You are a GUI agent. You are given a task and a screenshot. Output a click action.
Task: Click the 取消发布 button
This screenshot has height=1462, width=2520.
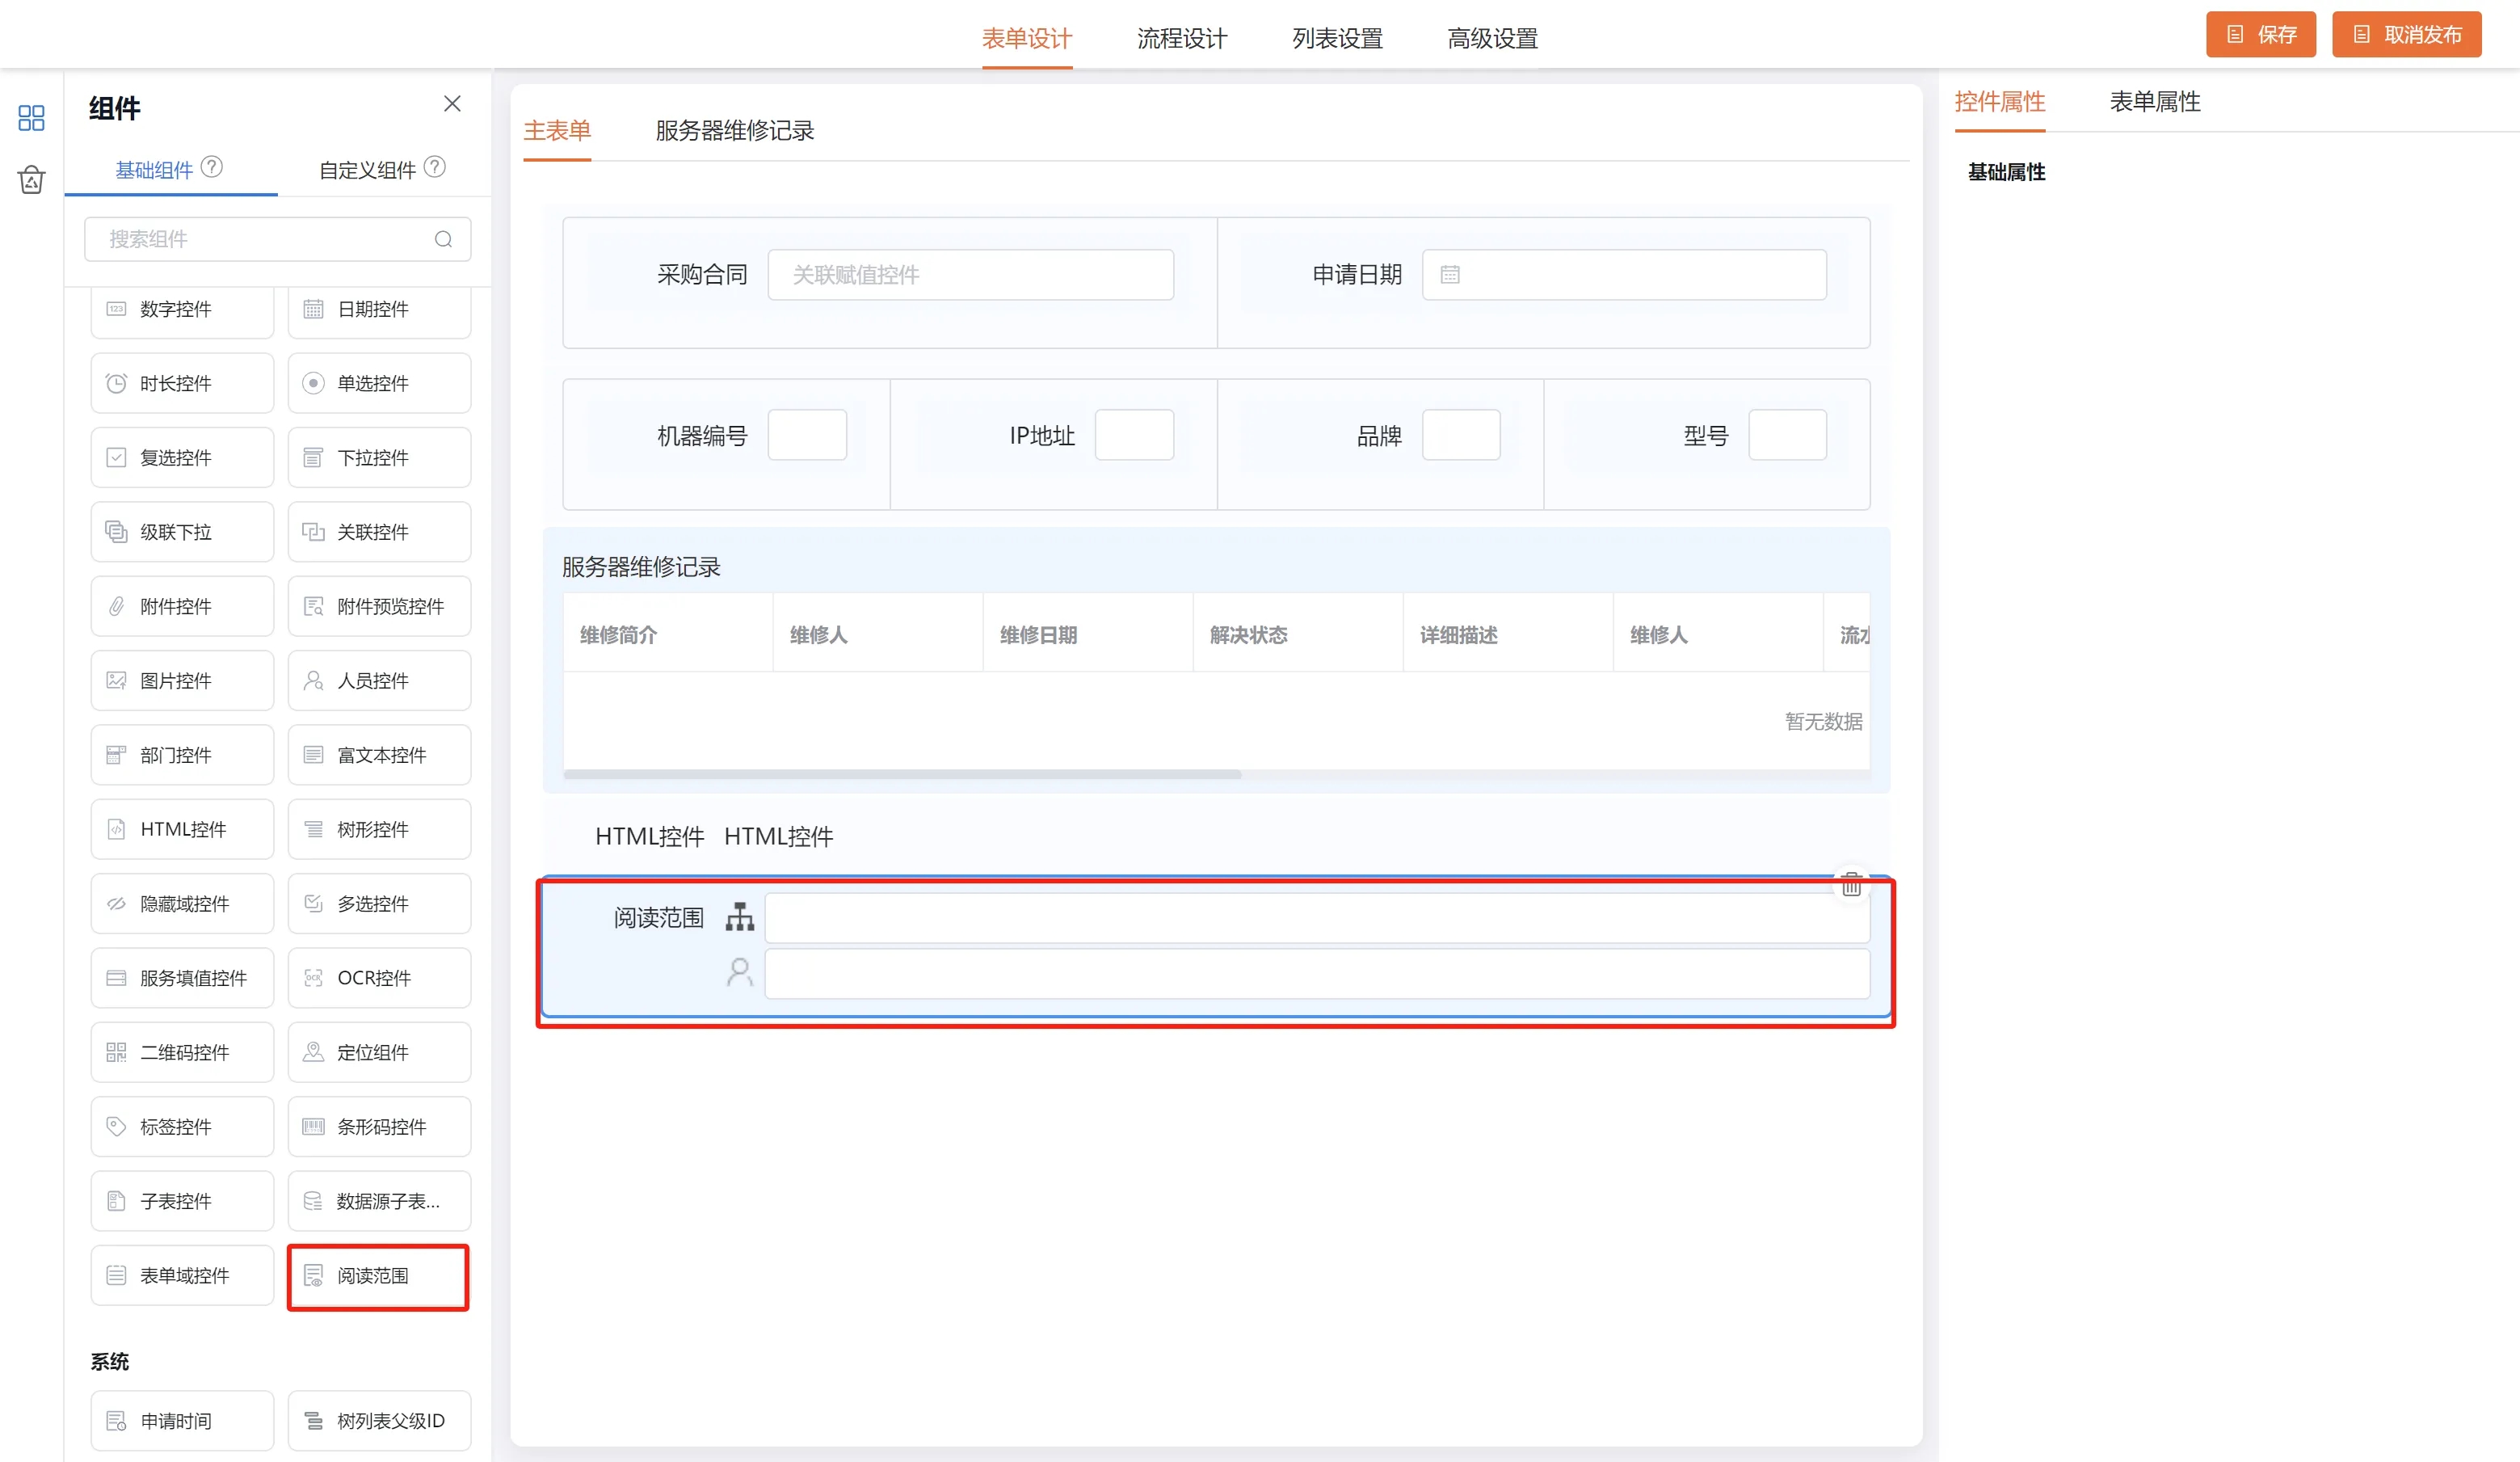(x=2406, y=35)
